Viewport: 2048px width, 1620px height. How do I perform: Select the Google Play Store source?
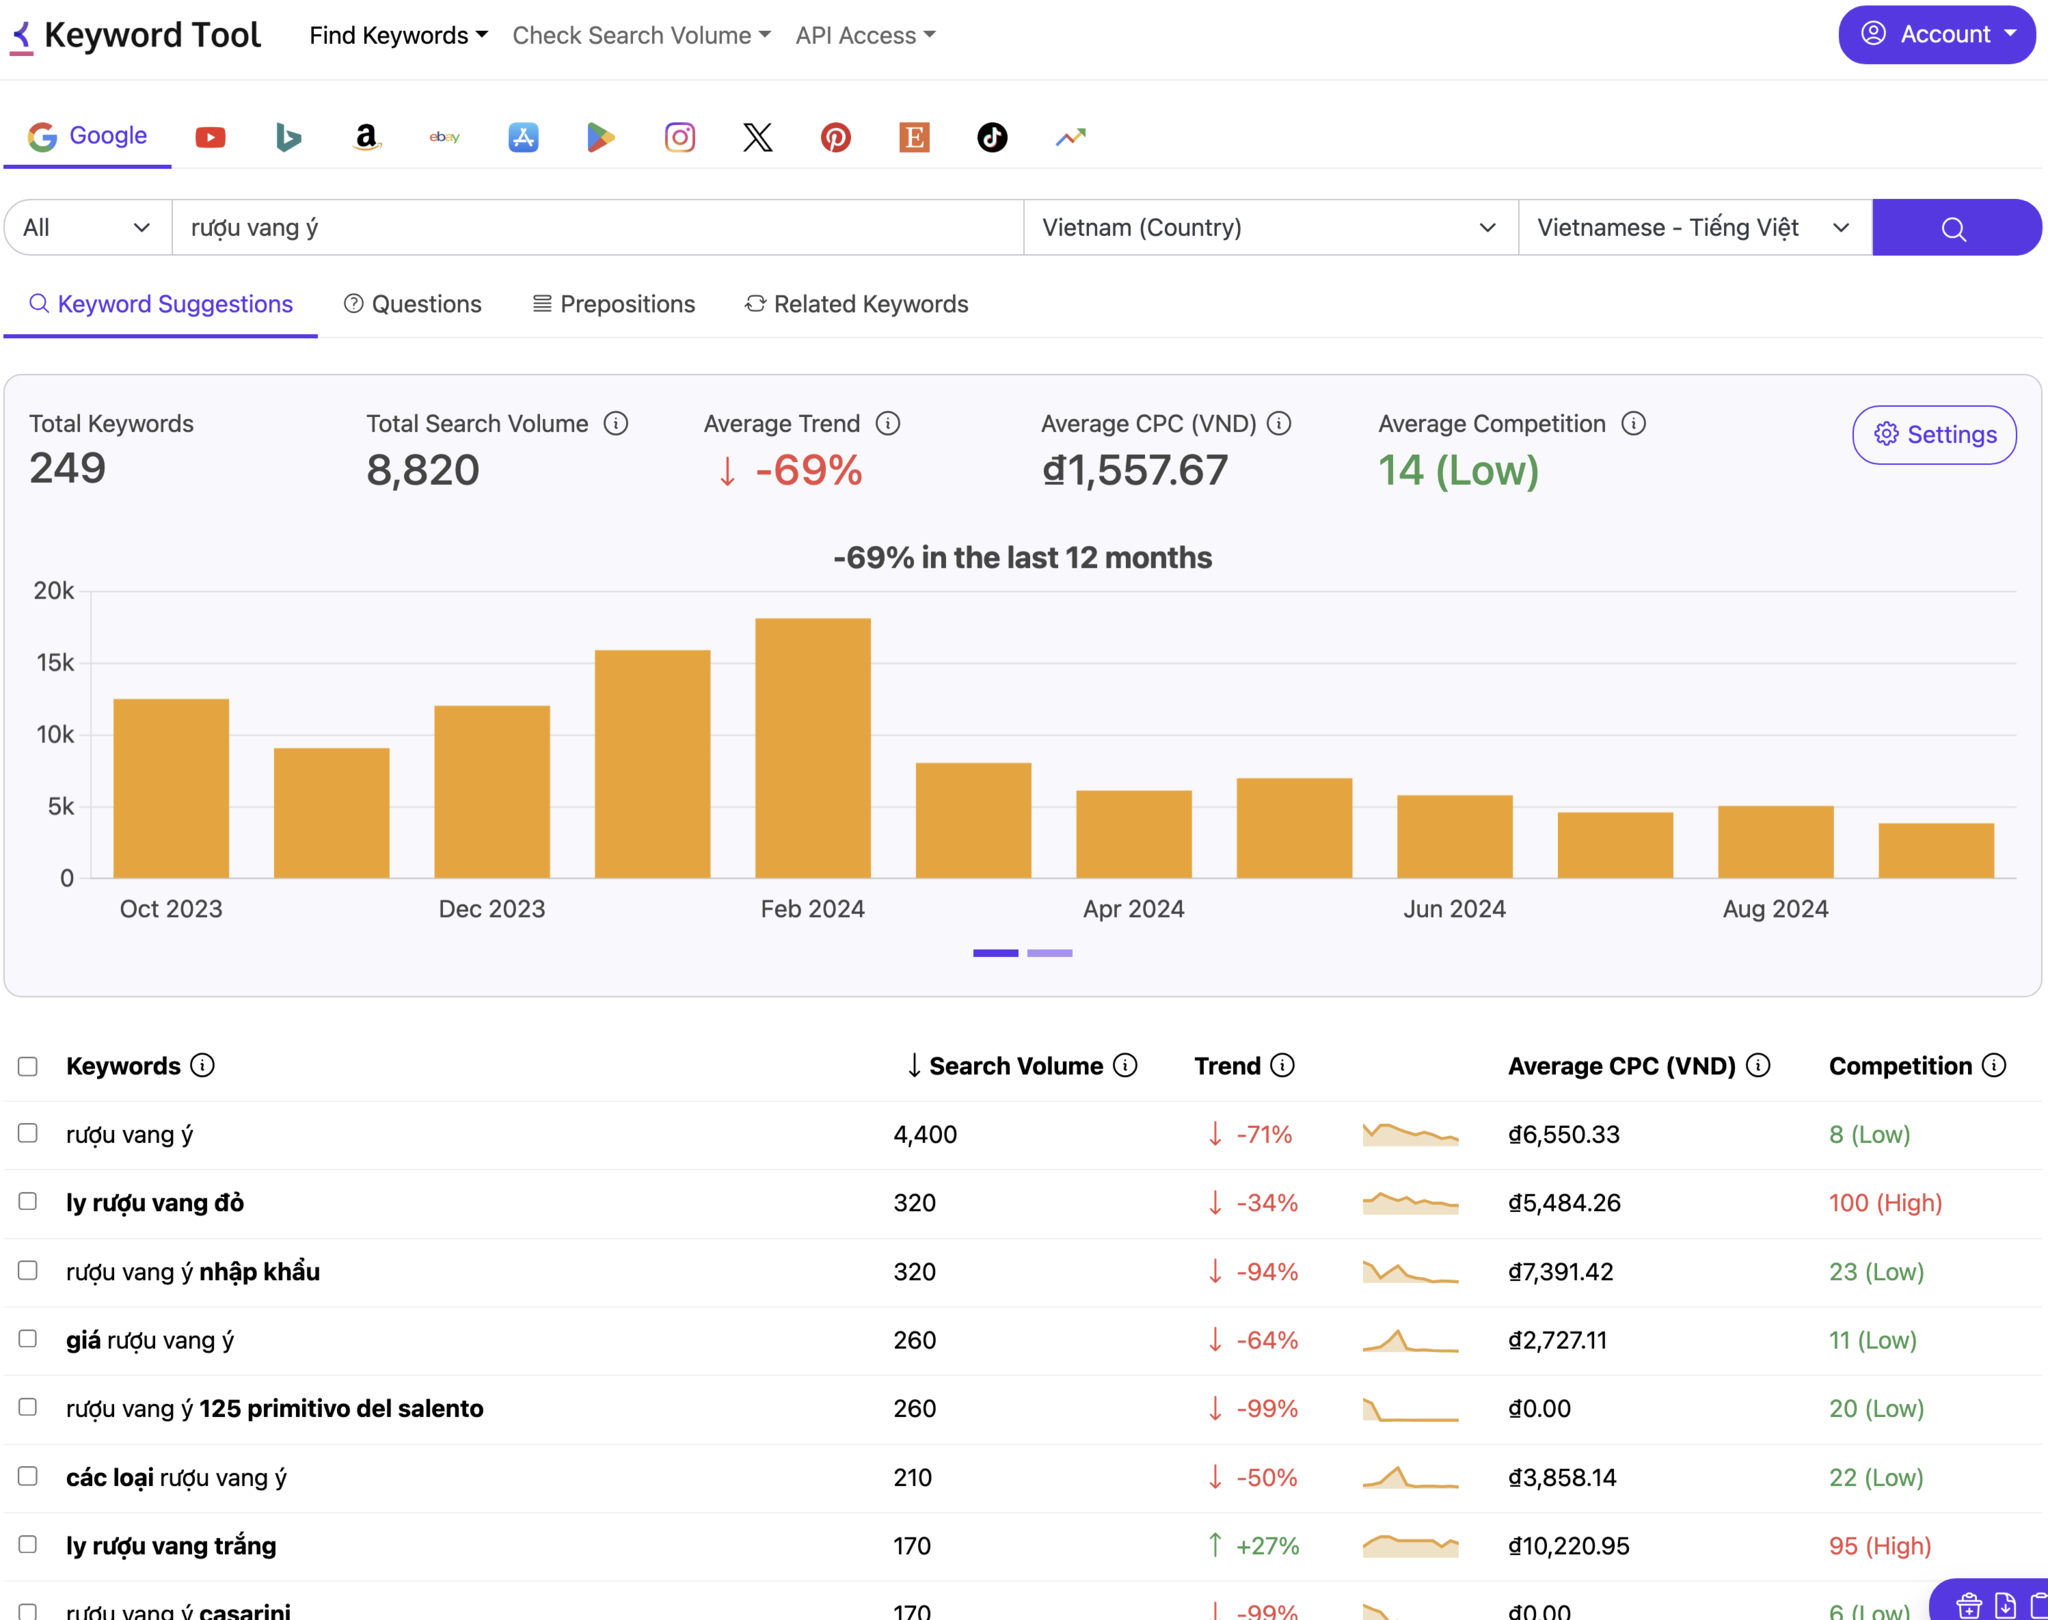[601, 137]
